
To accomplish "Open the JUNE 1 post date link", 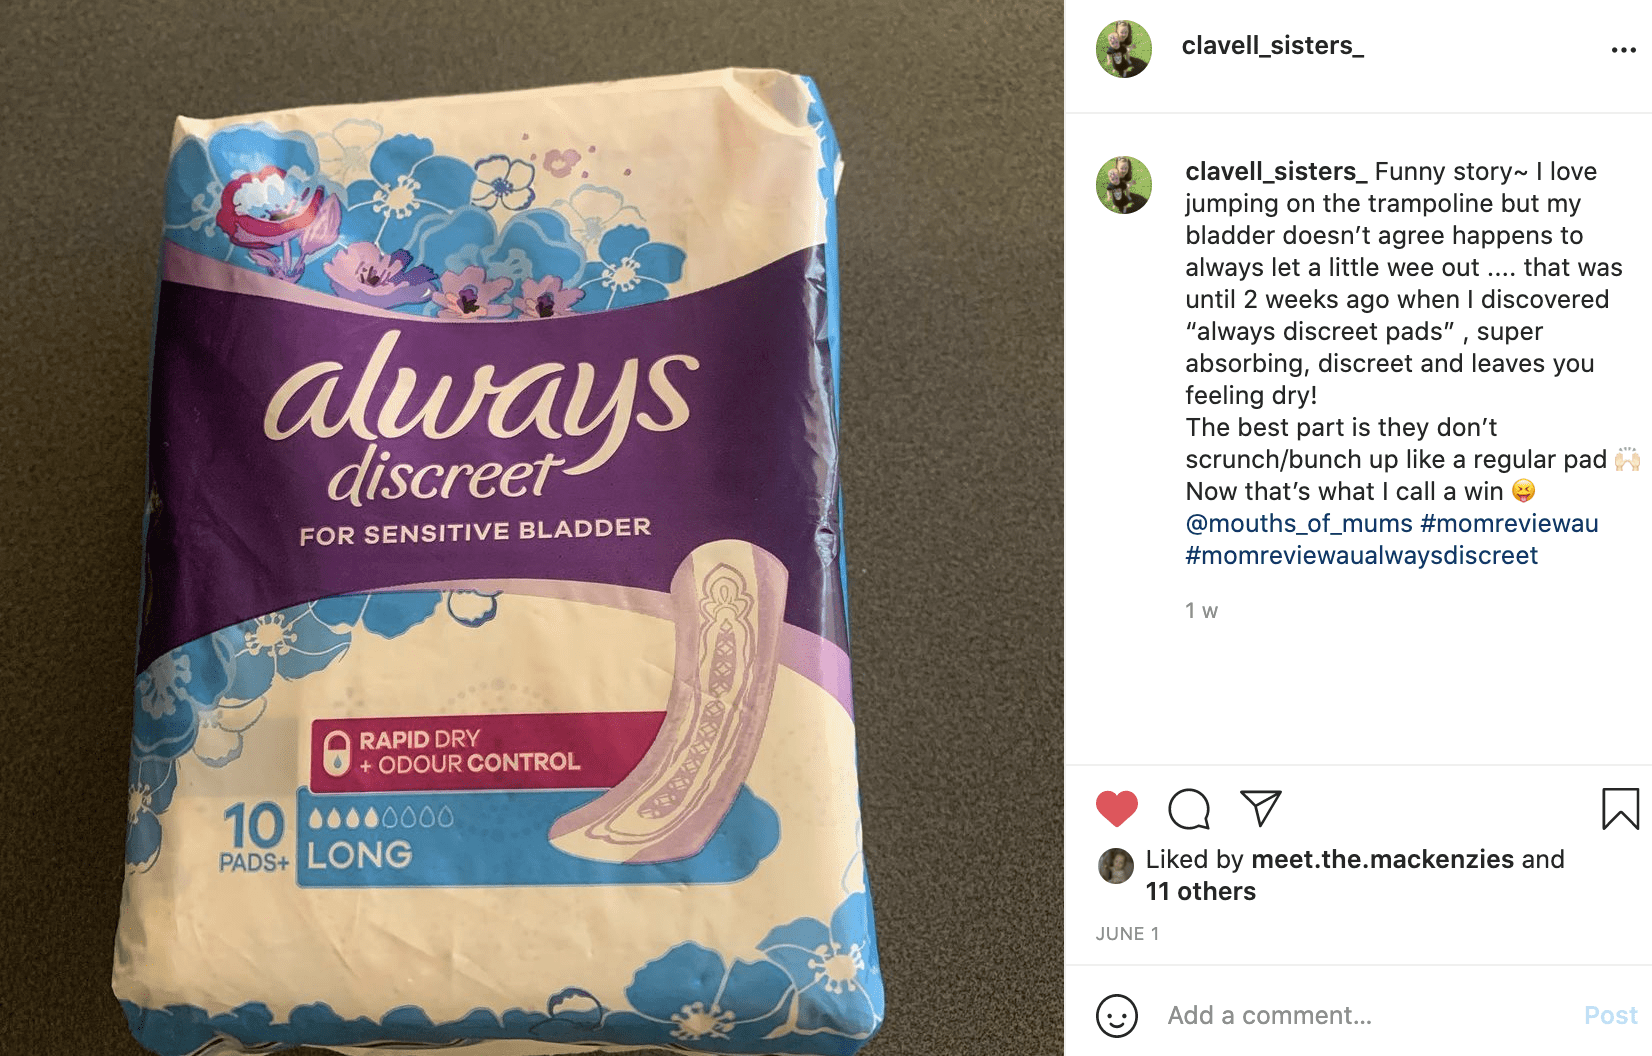I will (1127, 933).
